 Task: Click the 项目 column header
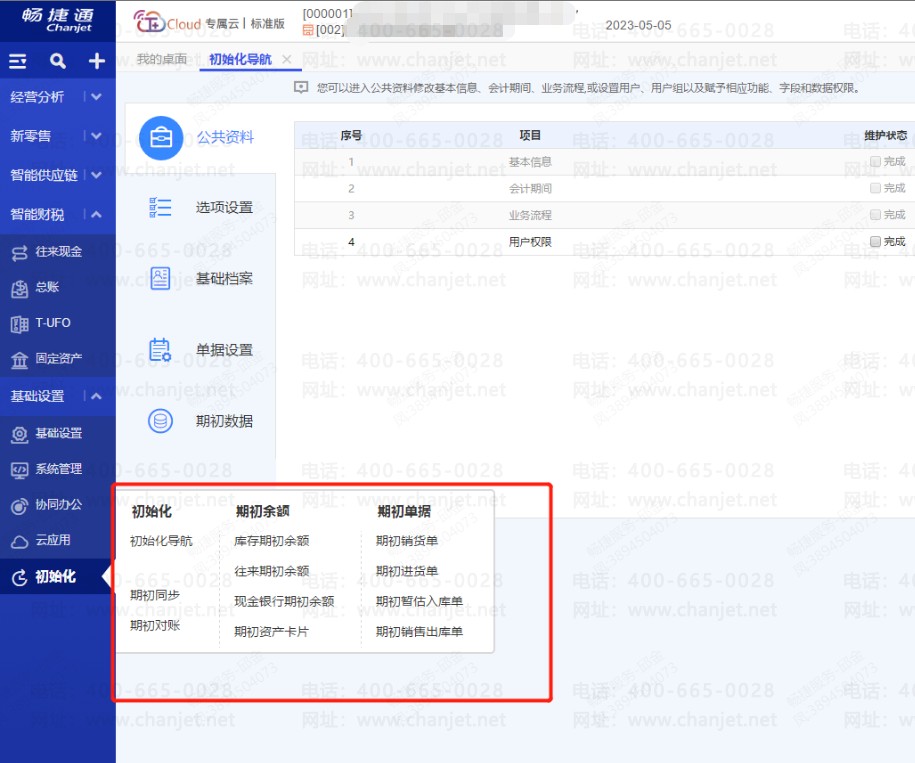(x=530, y=135)
